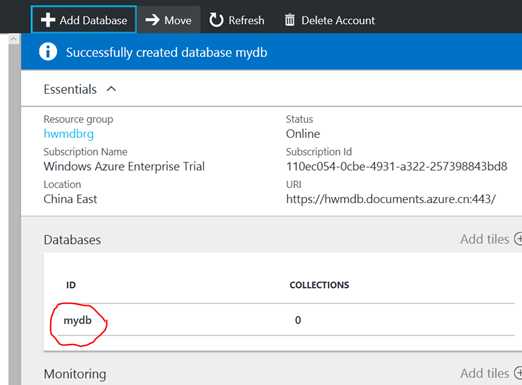The width and height of the screenshot is (522, 385).
Task: Click Add tiles text in Databases section
Action: pyautogui.click(x=485, y=239)
